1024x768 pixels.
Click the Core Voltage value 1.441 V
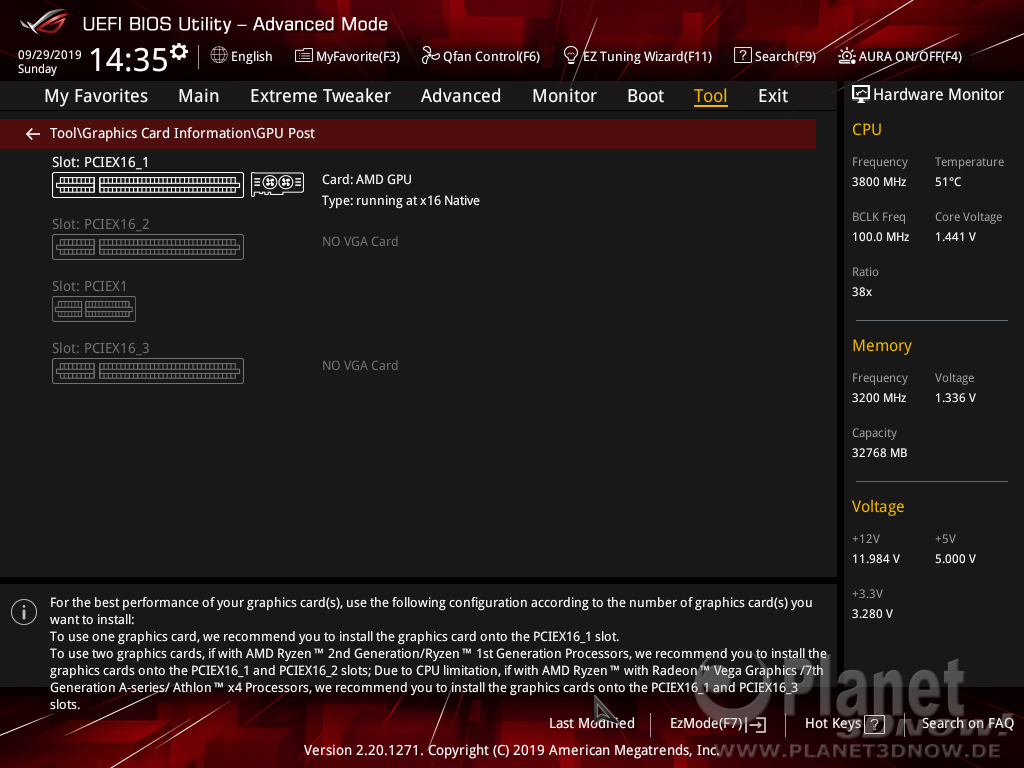click(x=955, y=237)
